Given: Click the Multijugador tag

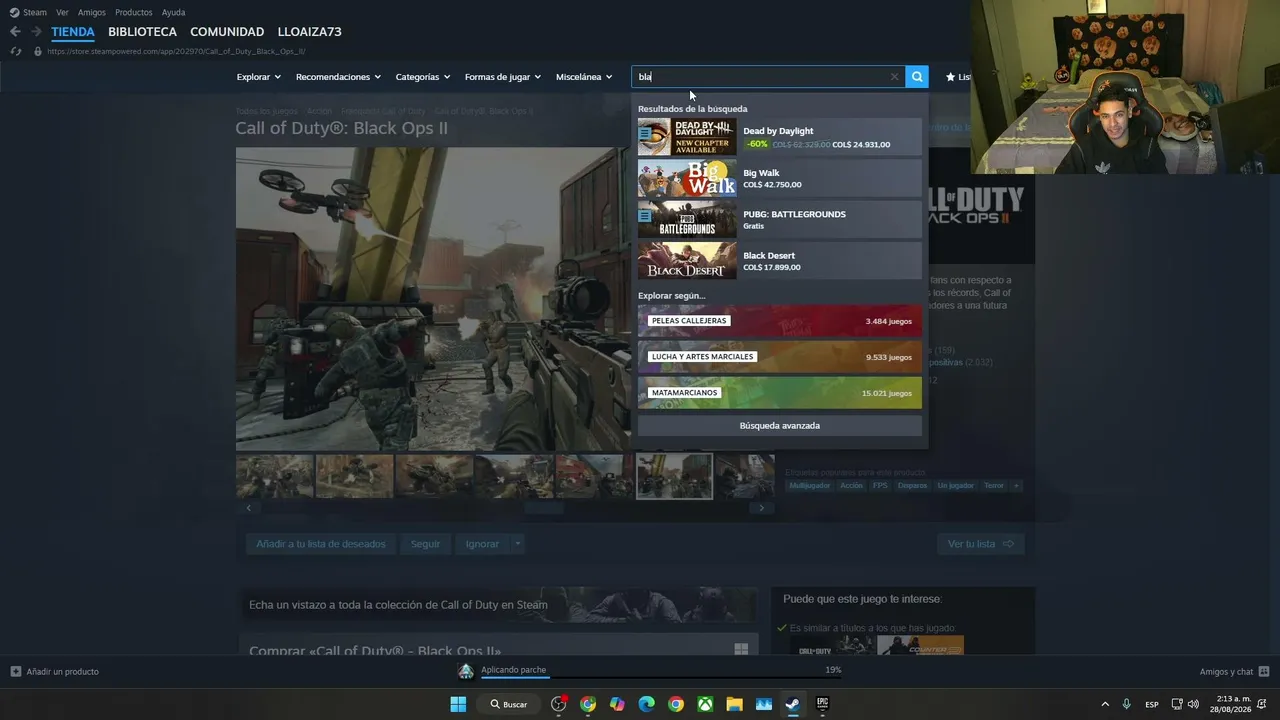Looking at the screenshot, I should click(x=810, y=486).
